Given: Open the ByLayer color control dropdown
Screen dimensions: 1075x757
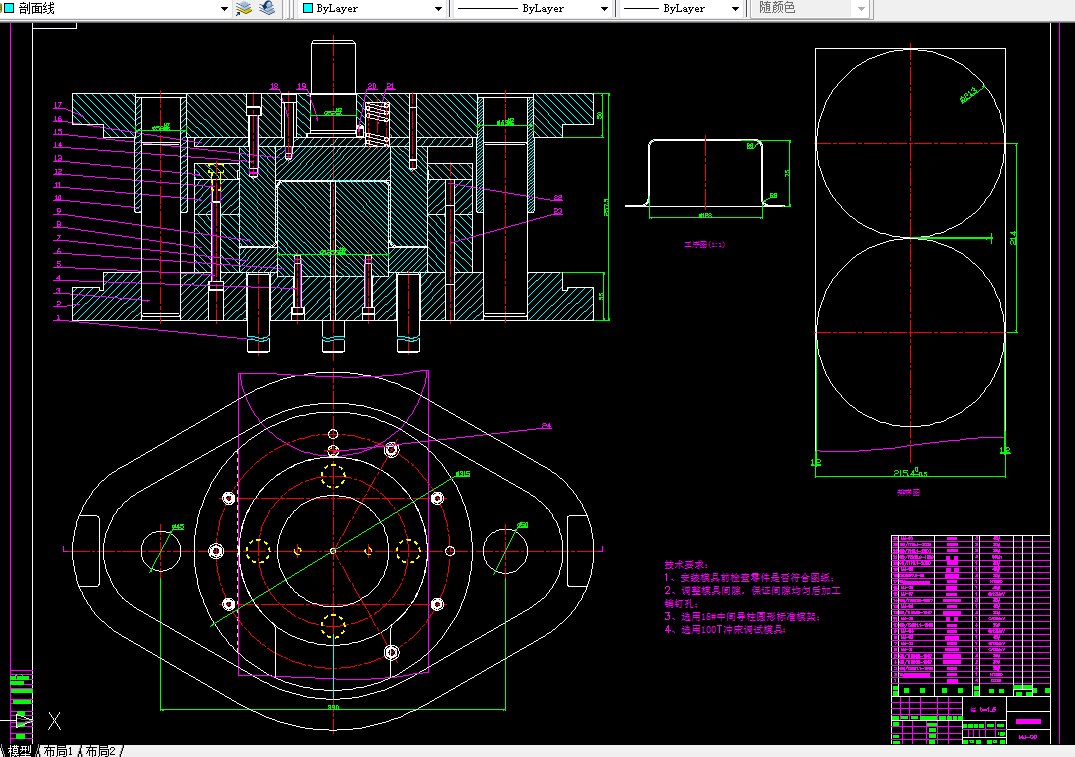Looking at the screenshot, I should tap(439, 9).
